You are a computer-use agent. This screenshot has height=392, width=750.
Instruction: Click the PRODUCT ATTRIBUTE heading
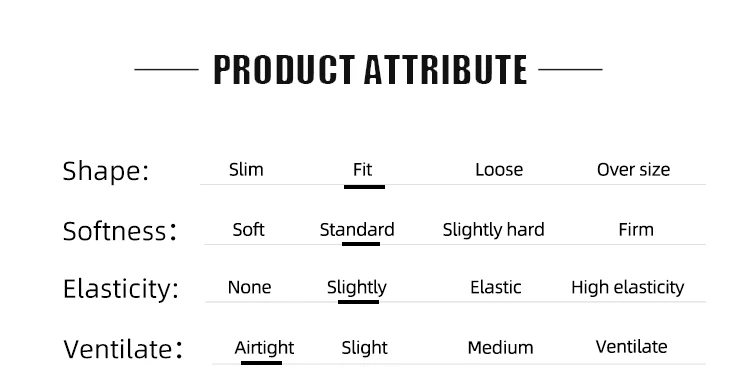point(370,70)
